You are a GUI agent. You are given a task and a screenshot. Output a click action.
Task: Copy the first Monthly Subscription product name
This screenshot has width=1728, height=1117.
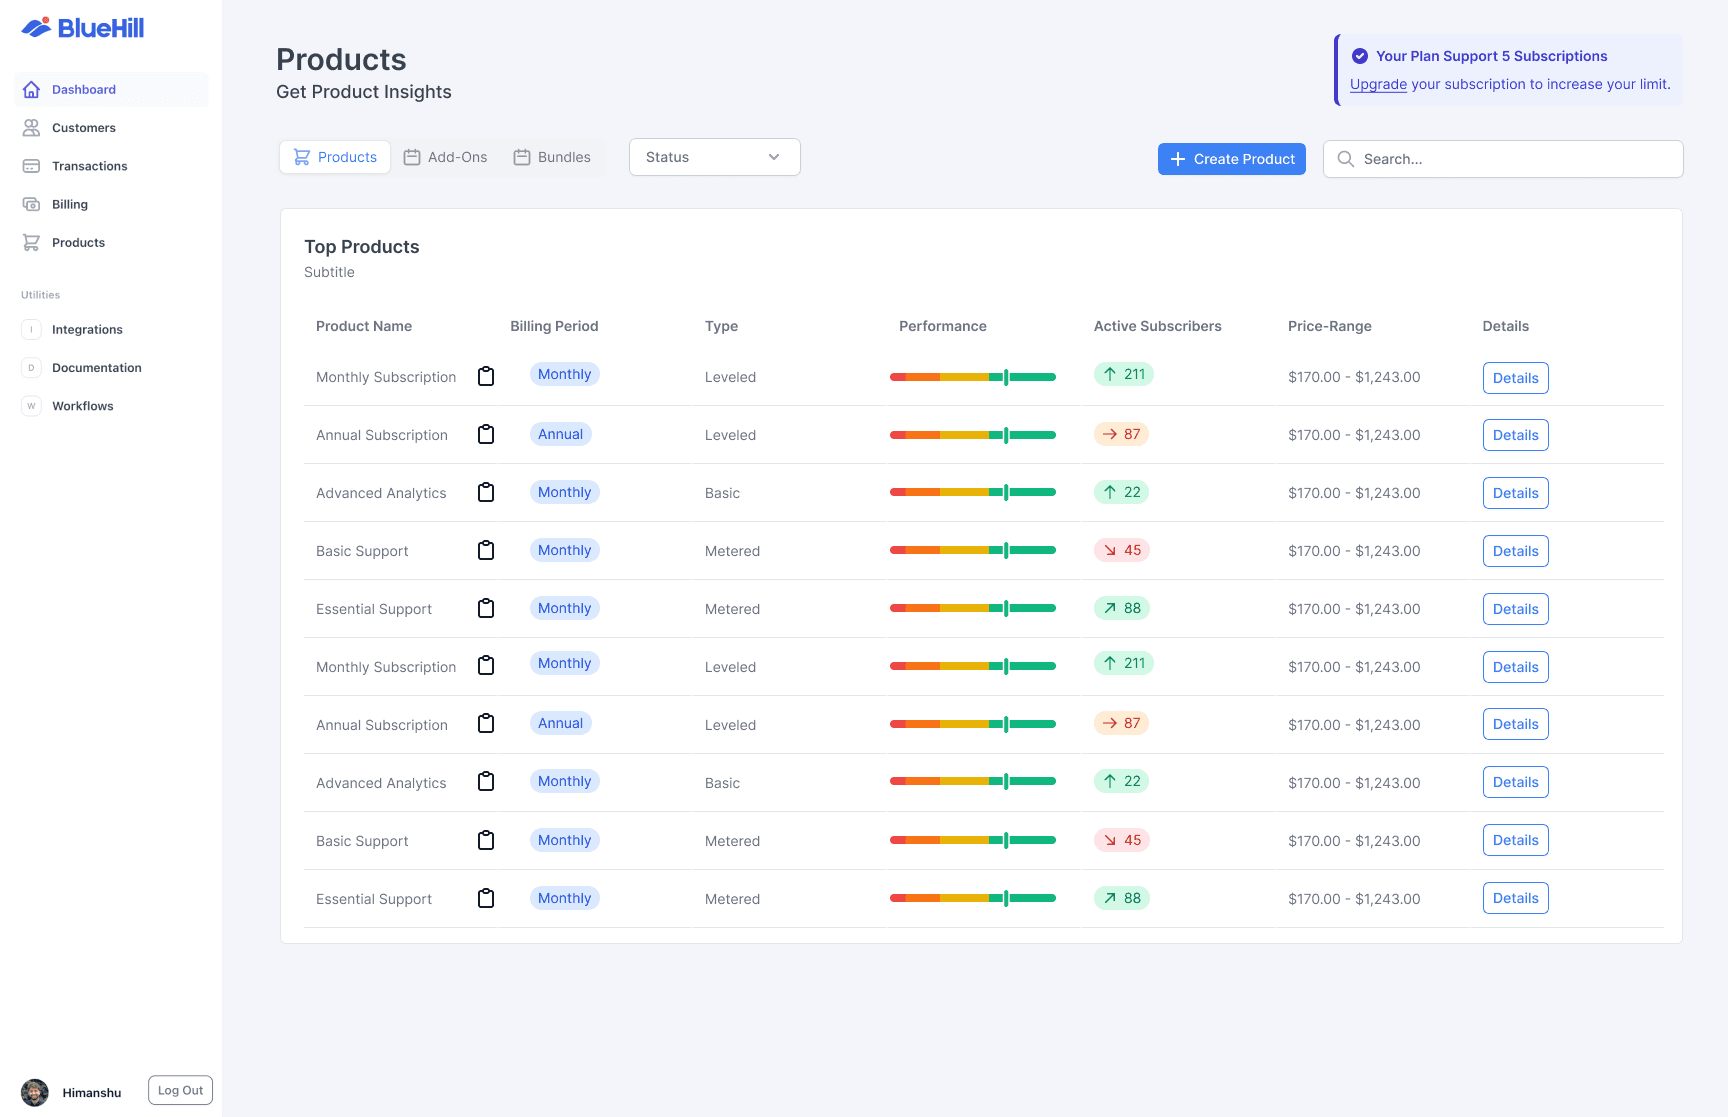tap(486, 377)
